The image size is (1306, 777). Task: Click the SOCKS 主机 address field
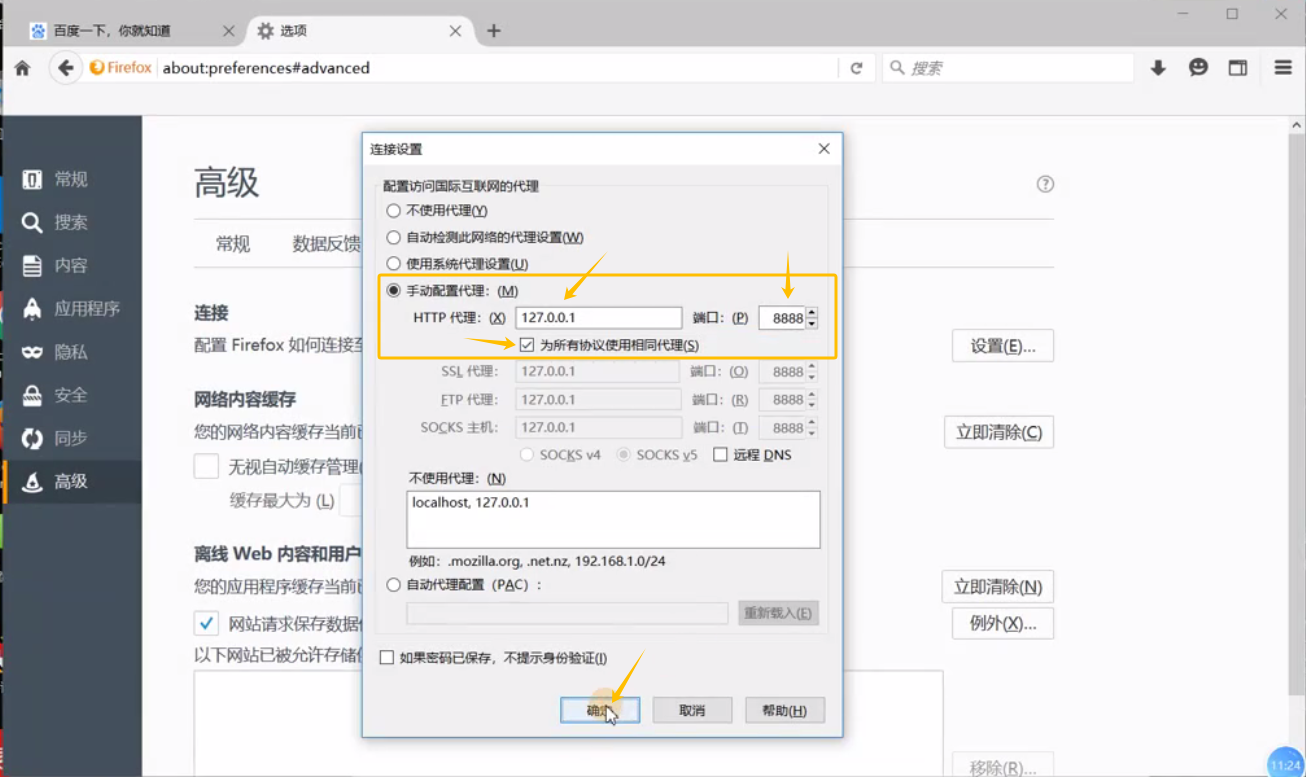[598, 427]
